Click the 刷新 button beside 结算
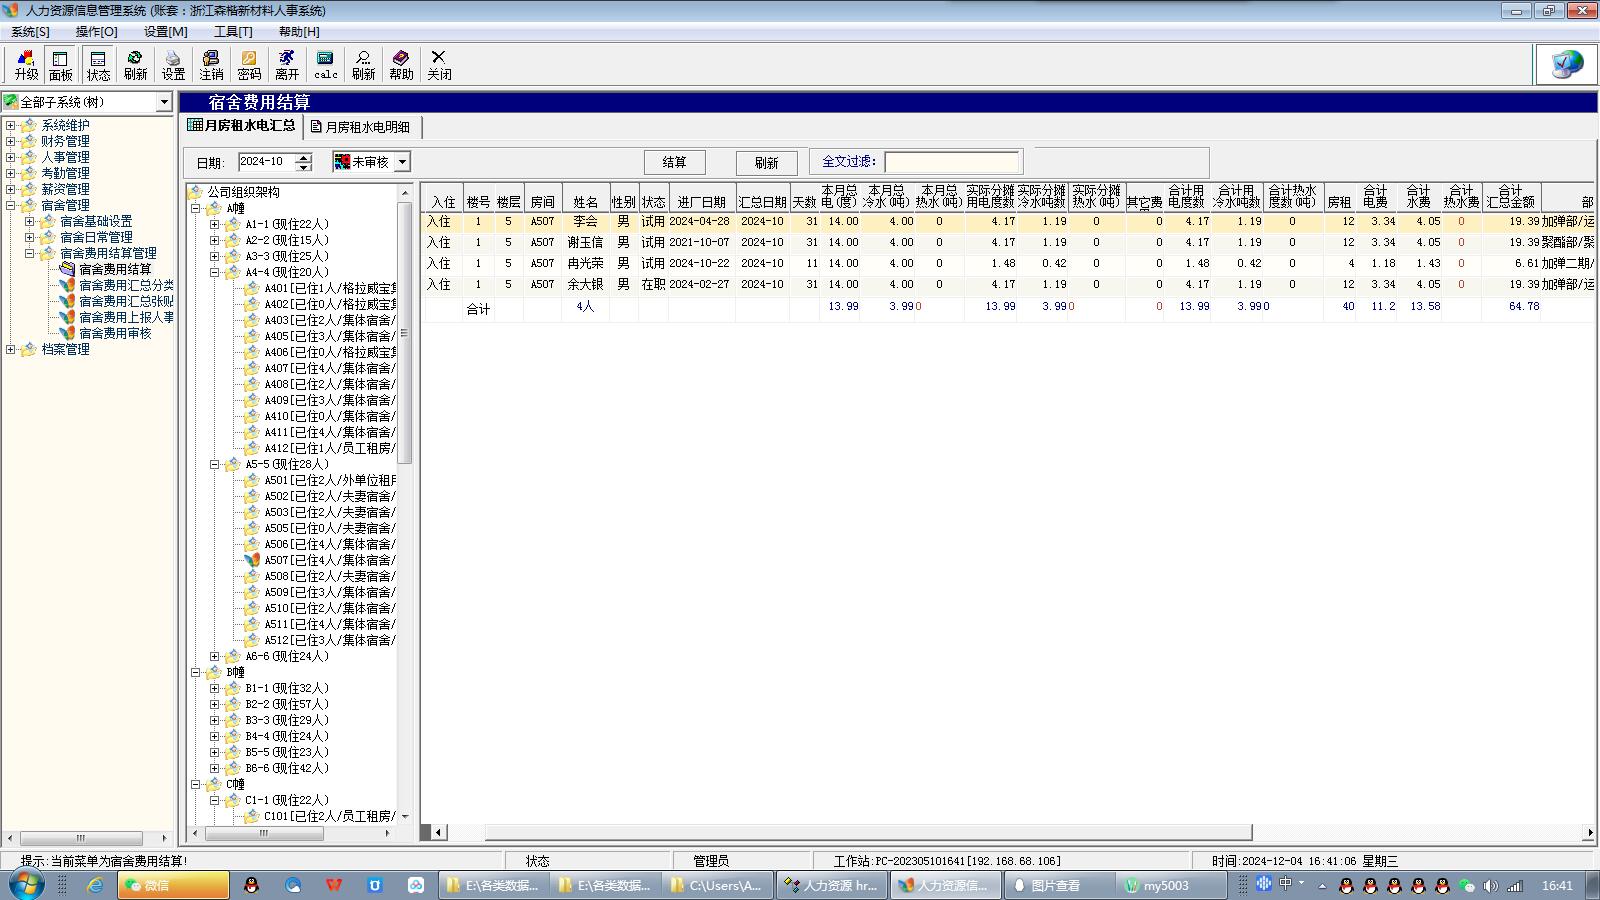 pyautogui.click(x=766, y=163)
